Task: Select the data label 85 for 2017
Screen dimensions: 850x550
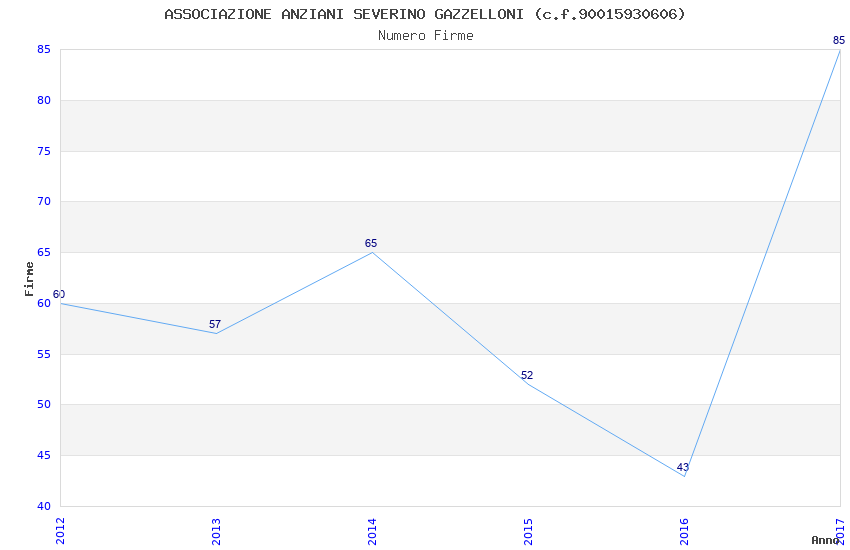Action: pyautogui.click(x=839, y=40)
